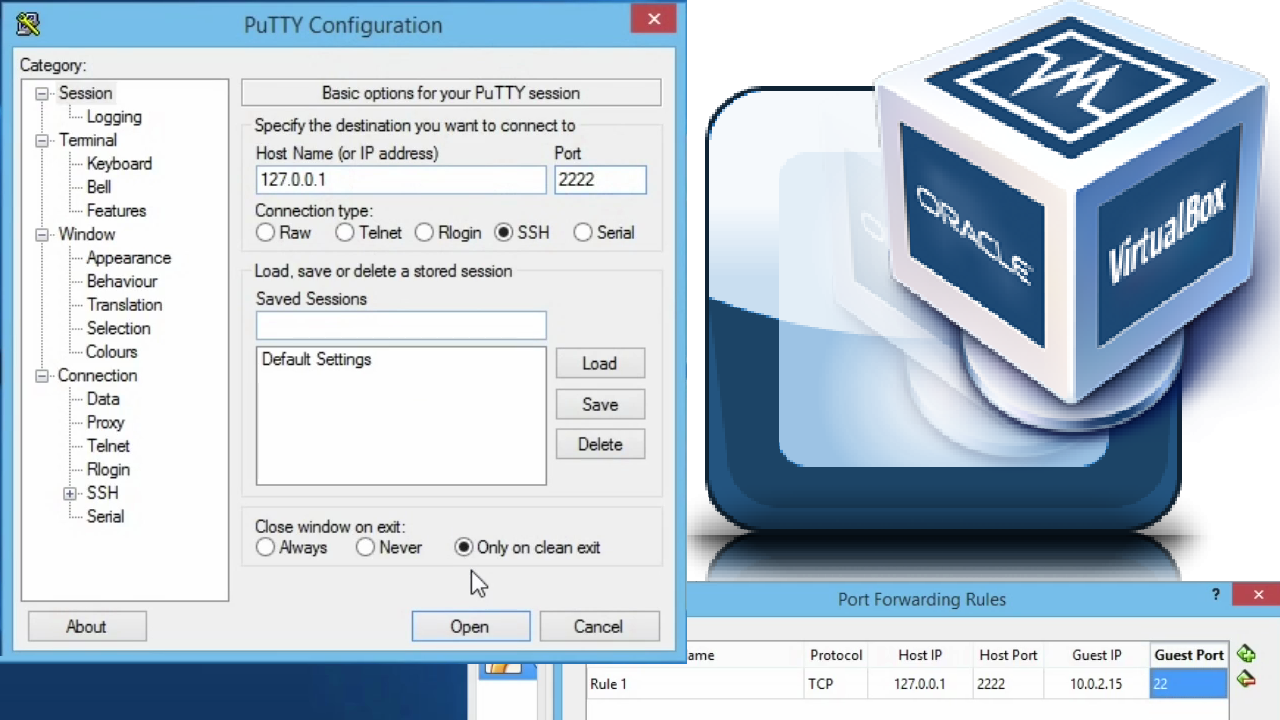Viewport: 1280px width, 720px height.
Task: Click the Host Port column header
Action: pos(1008,655)
